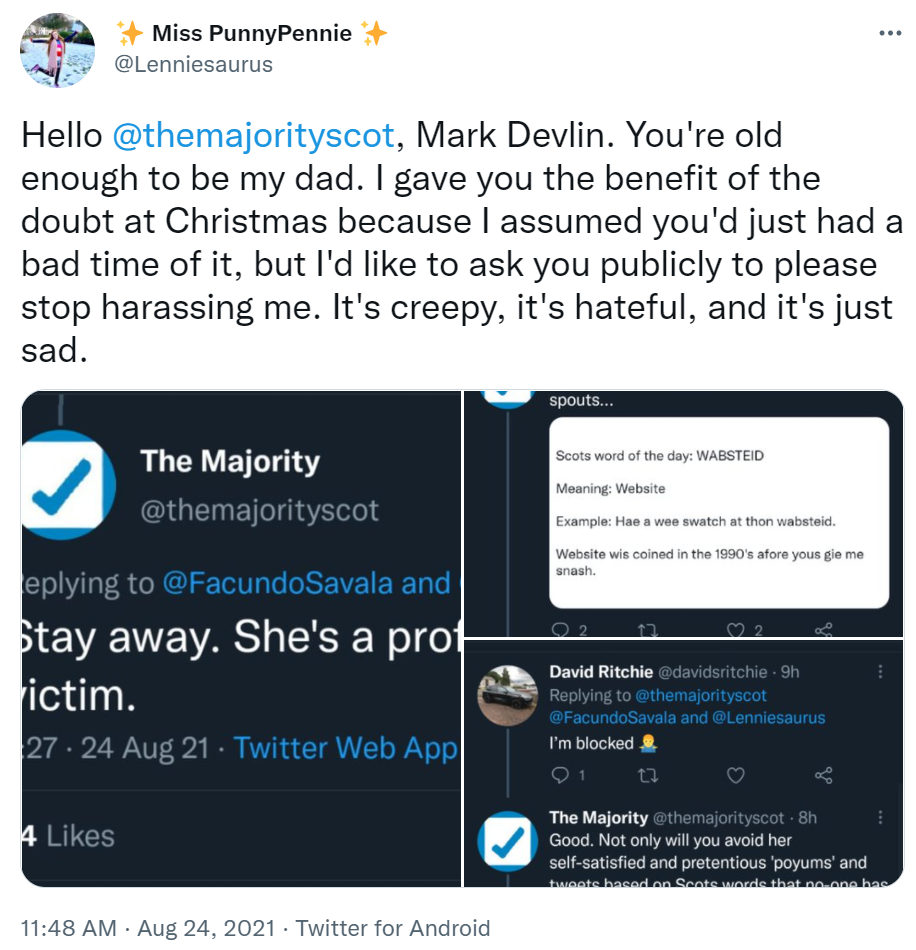Open the tweet's three-dot more options menu

(x=889, y=33)
